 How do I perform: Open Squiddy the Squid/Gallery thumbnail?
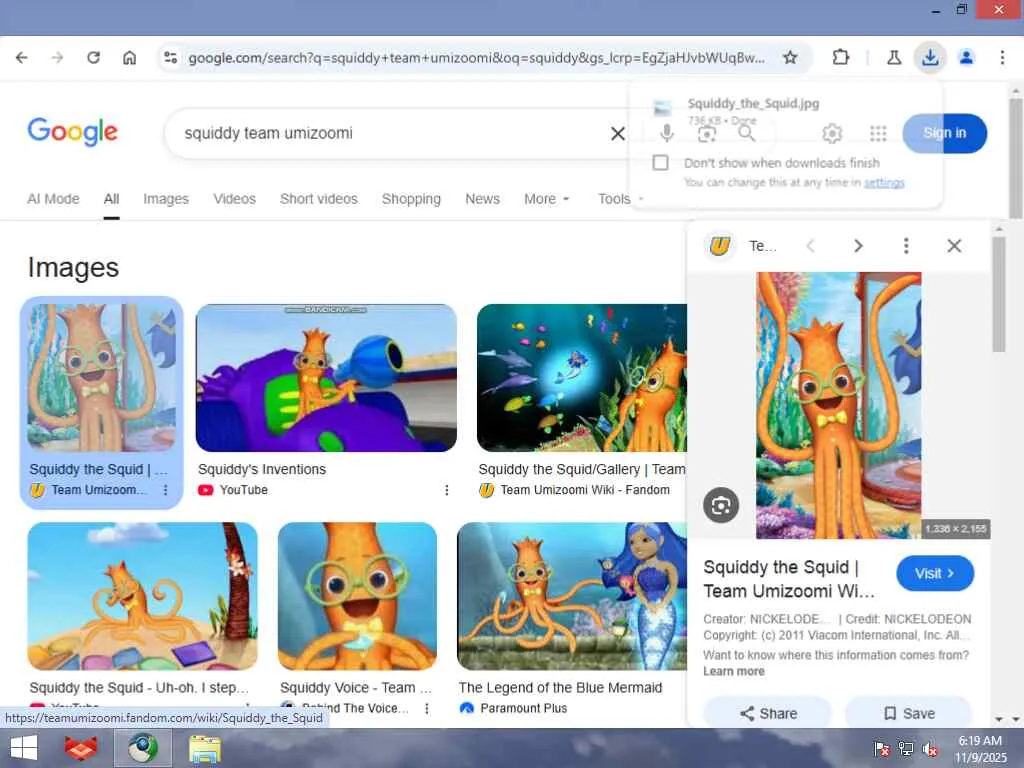tap(582, 378)
